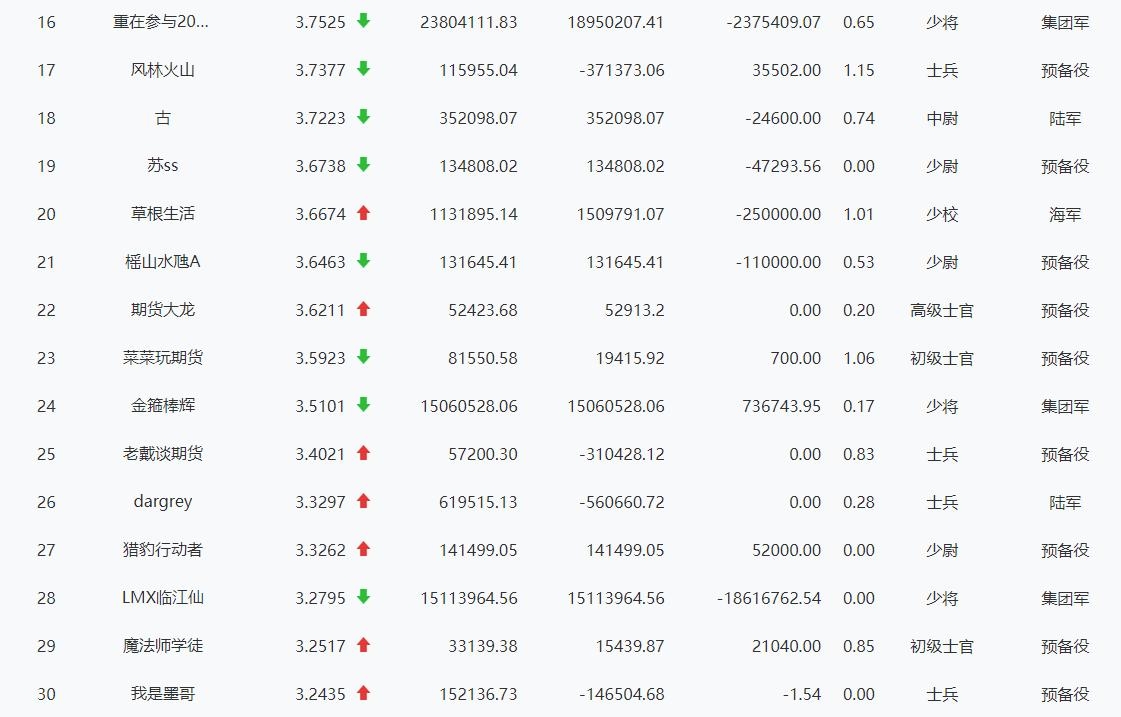Screen dimensions: 1121x717
Task: Click the green down arrow in 苏ss row
Action: tap(363, 165)
